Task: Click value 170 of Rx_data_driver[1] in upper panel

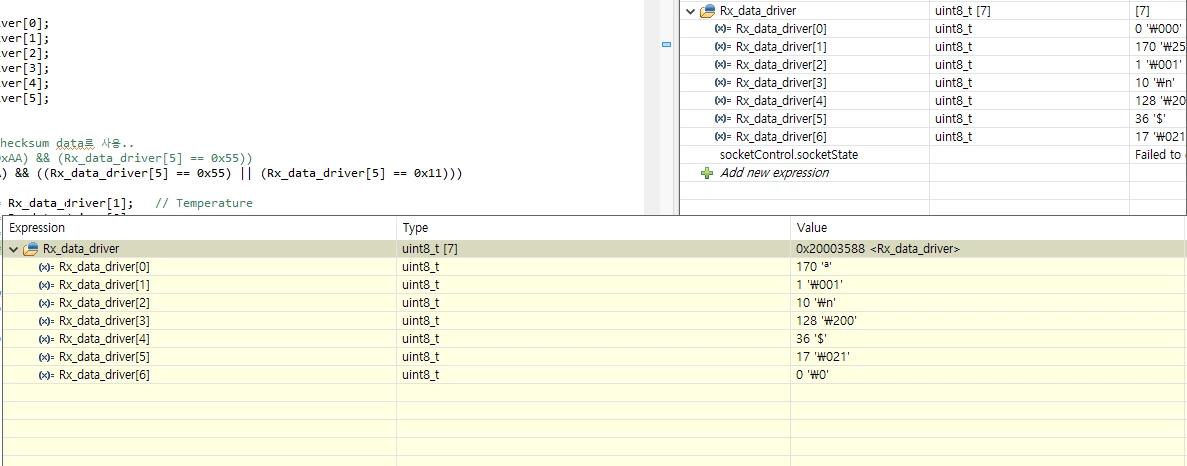Action: click(1160, 47)
